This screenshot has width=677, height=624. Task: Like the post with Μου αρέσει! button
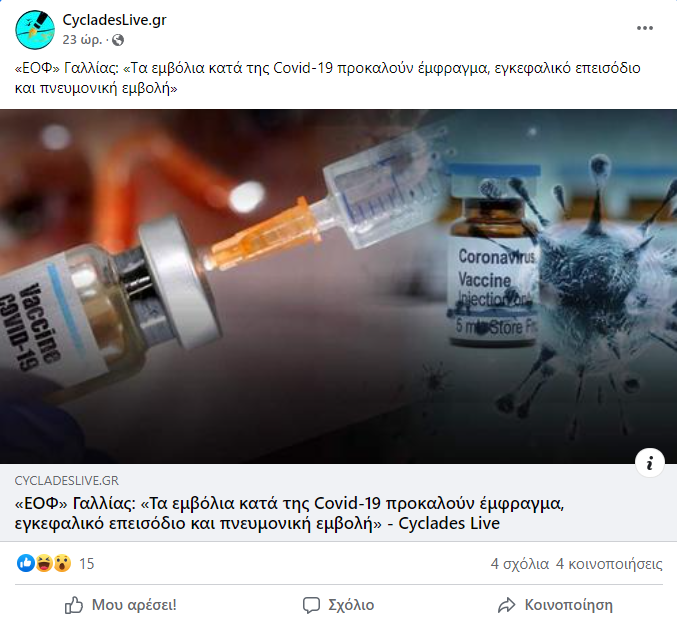tap(121, 605)
